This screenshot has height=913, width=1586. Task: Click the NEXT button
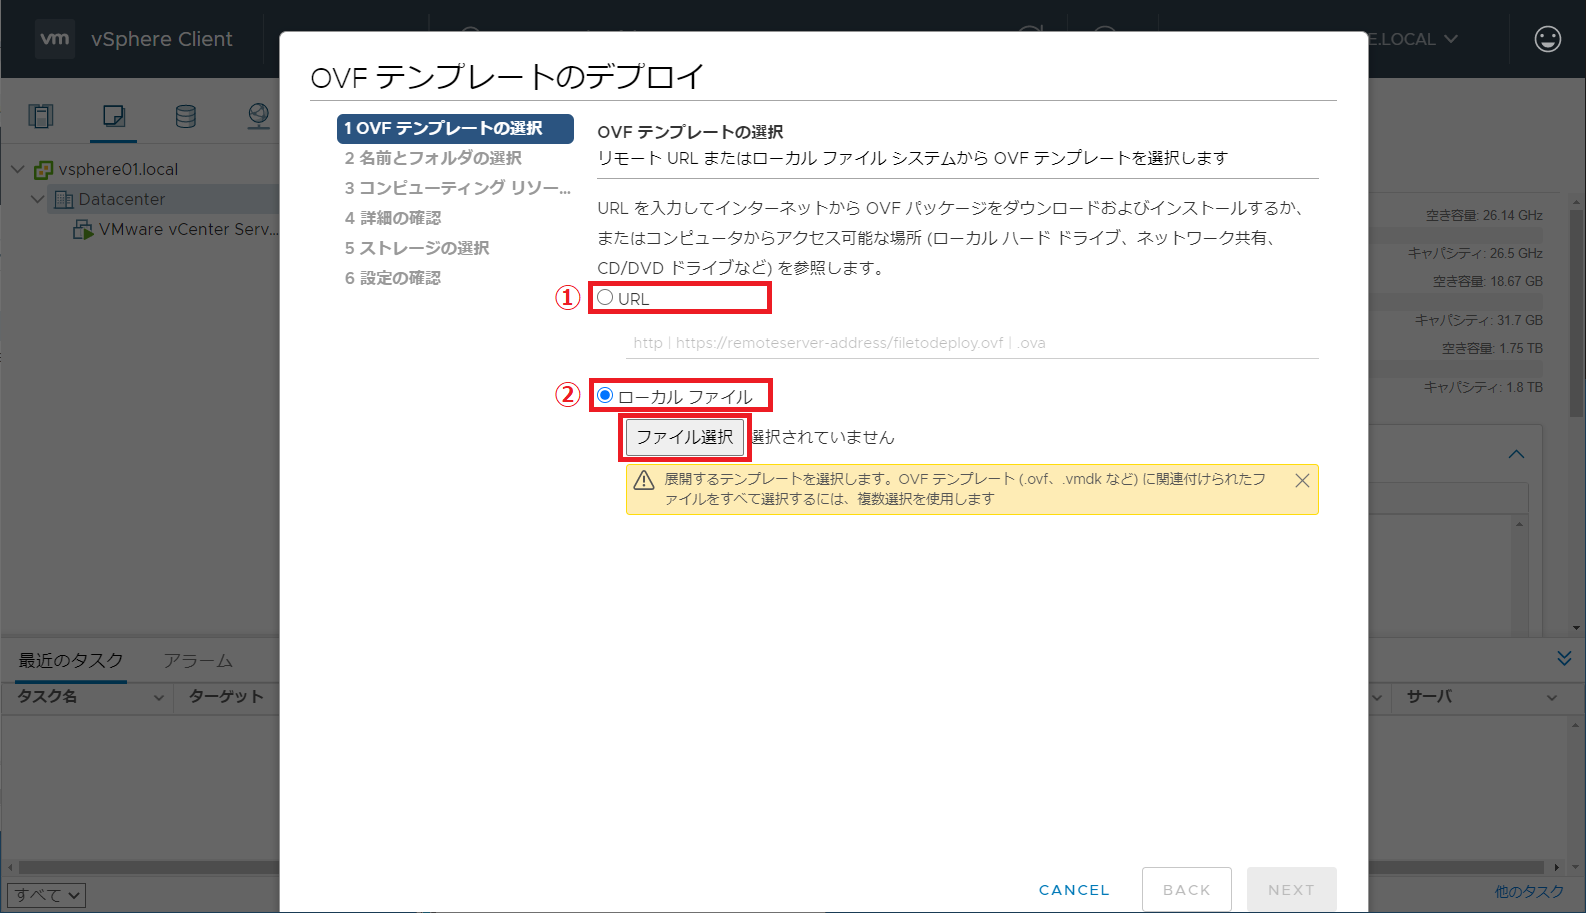coord(1291,889)
